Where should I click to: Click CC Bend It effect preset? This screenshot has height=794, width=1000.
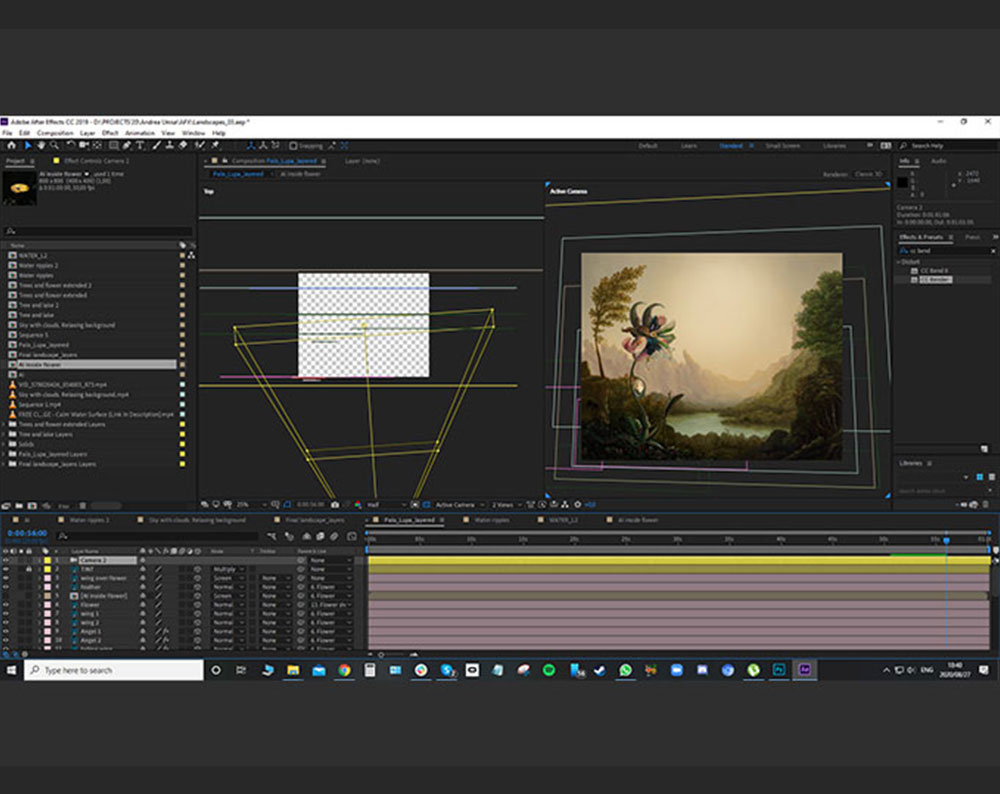[936, 271]
